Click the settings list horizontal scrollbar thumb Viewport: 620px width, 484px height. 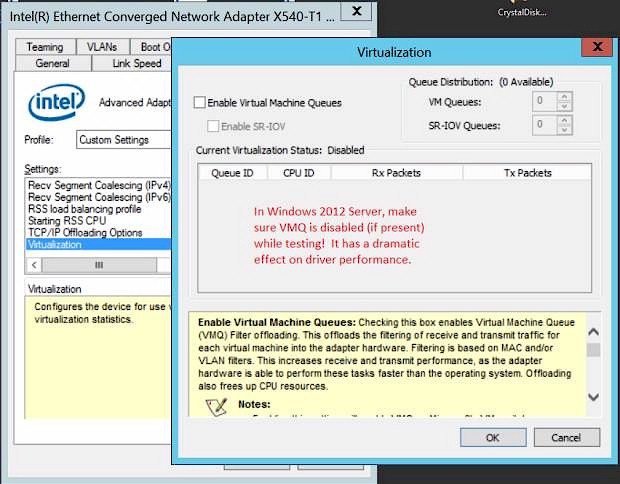pos(99,265)
